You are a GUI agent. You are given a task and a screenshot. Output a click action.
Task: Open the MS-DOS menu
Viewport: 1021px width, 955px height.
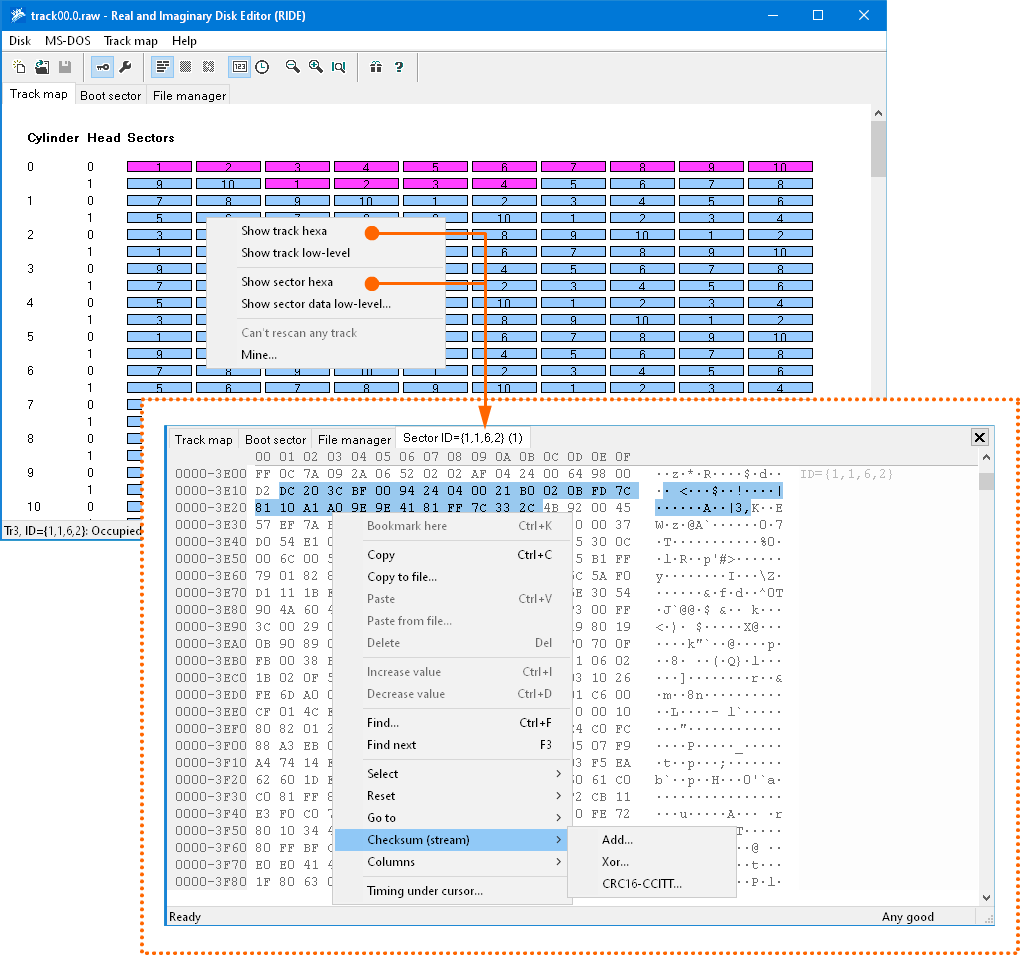[x=67, y=41]
